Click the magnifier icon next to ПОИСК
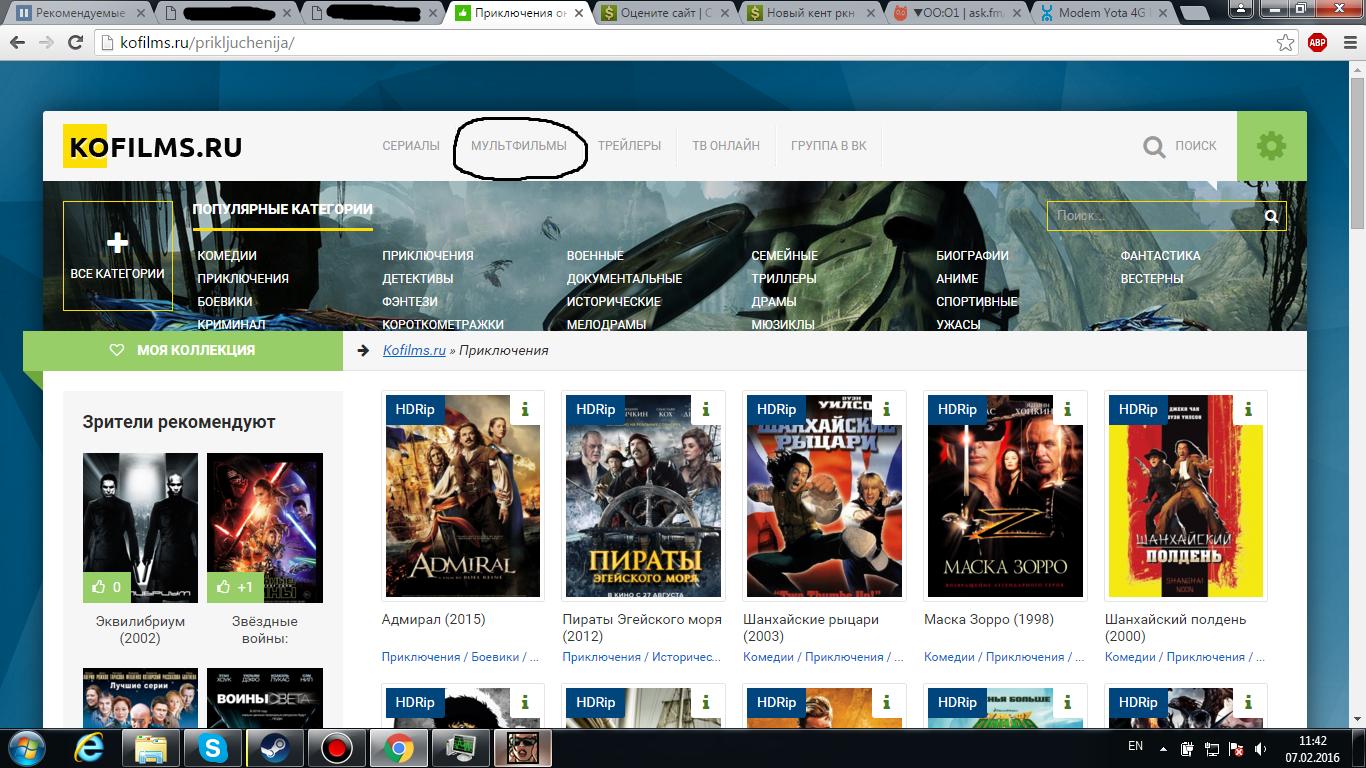Image resolution: width=1366 pixels, height=768 pixels. (x=1154, y=147)
